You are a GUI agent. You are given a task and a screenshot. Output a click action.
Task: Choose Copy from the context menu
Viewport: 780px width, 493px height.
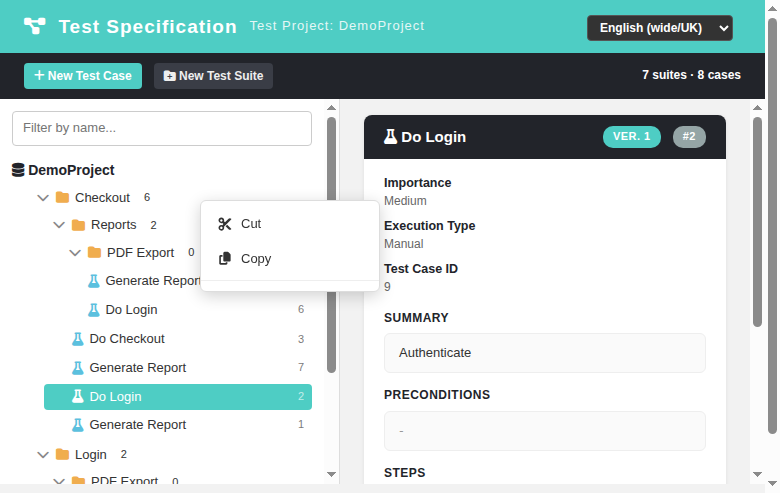pyautogui.click(x=290, y=259)
